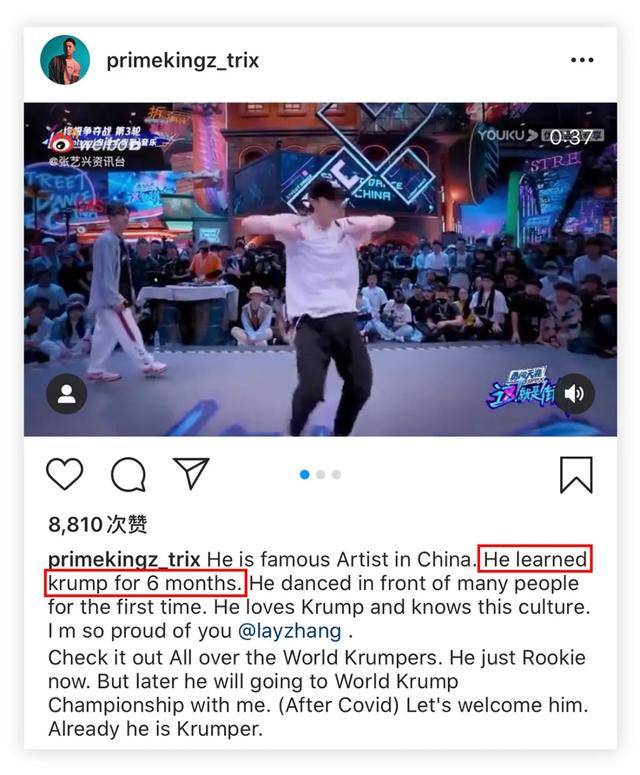The image size is (640, 775).
Task: Open comments via speech bubble icon
Action: click(128, 474)
